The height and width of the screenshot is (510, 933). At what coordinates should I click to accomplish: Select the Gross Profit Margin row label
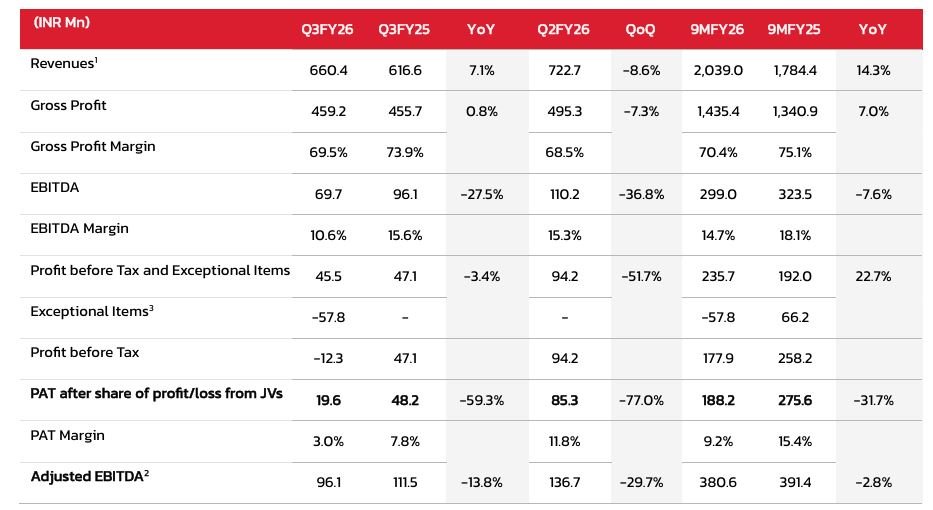point(93,147)
